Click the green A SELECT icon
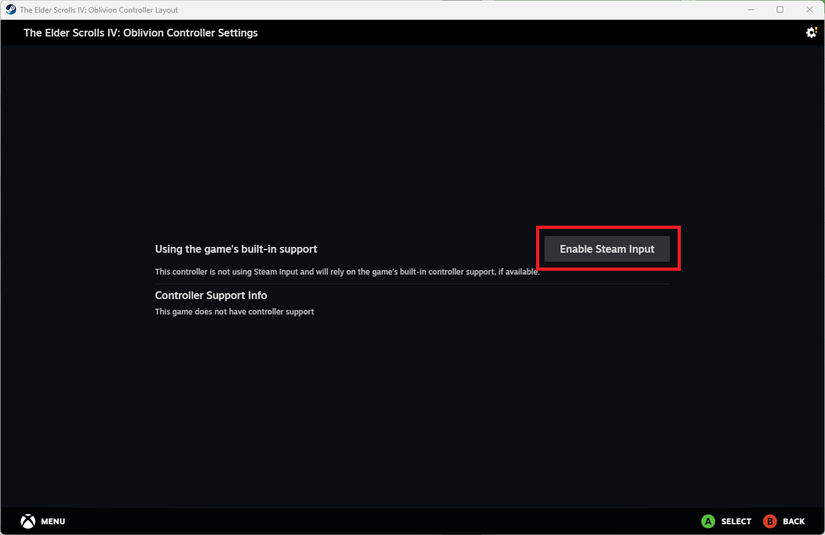Viewport: 825px width, 535px height. click(708, 521)
